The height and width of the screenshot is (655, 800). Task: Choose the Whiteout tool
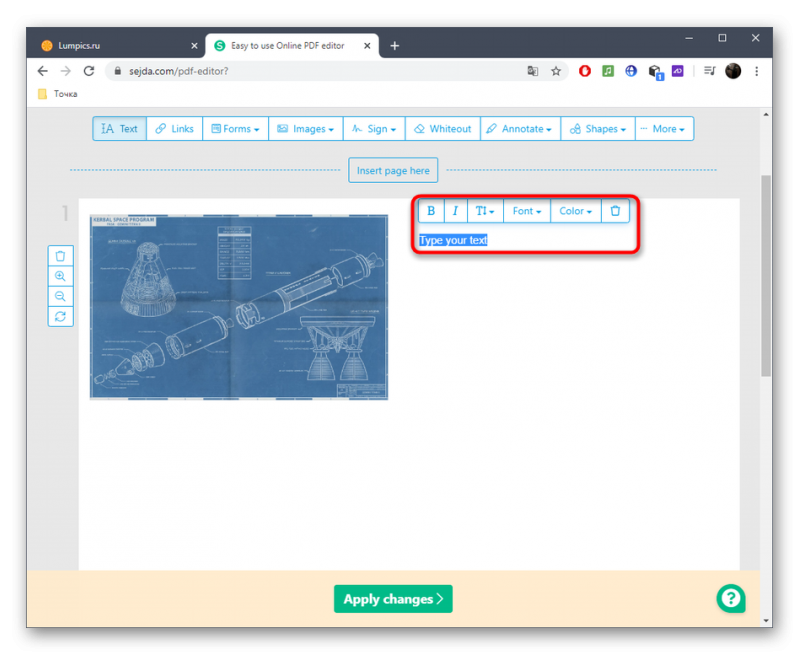tap(442, 129)
